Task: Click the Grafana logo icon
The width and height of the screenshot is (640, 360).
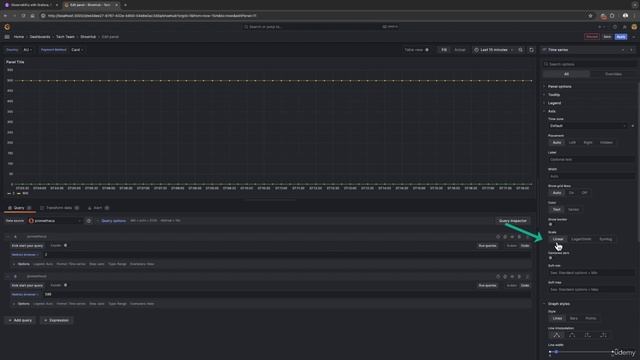Action: pos(7,27)
